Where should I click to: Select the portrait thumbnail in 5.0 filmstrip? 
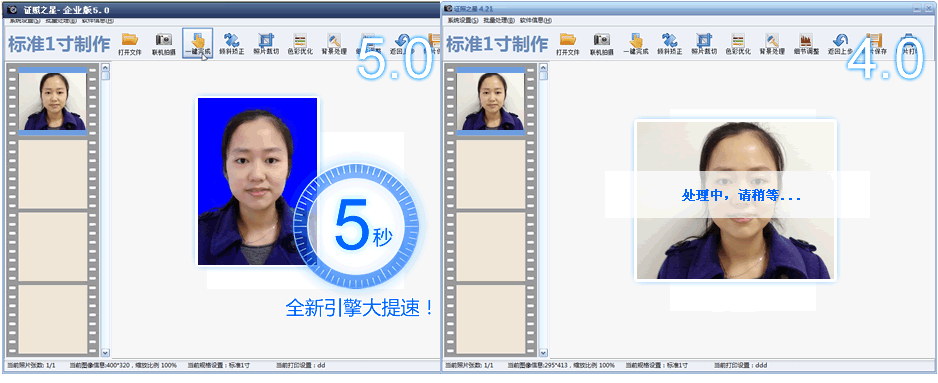(53, 101)
